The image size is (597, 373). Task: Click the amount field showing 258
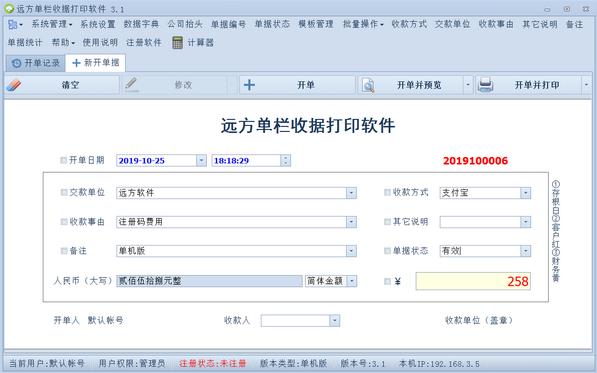[473, 281]
